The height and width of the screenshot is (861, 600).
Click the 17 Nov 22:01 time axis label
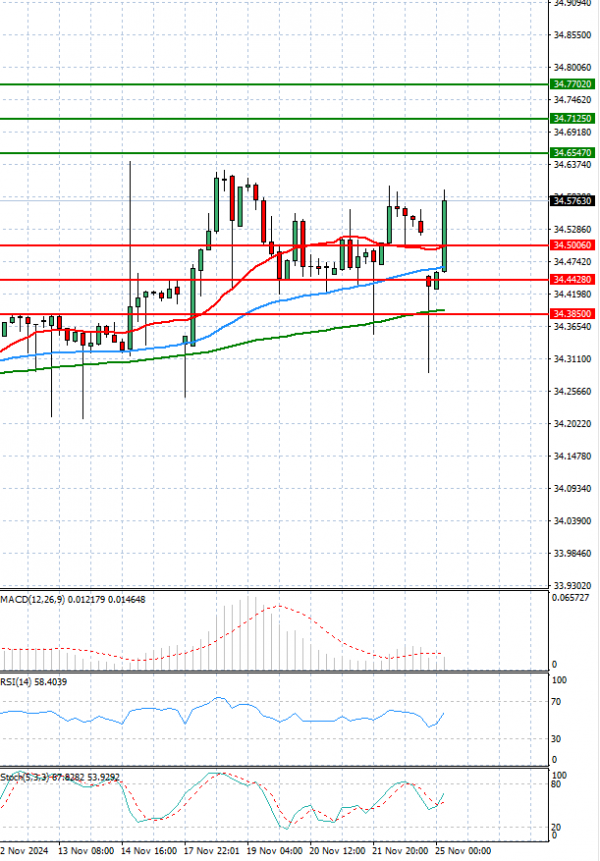[212, 851]
